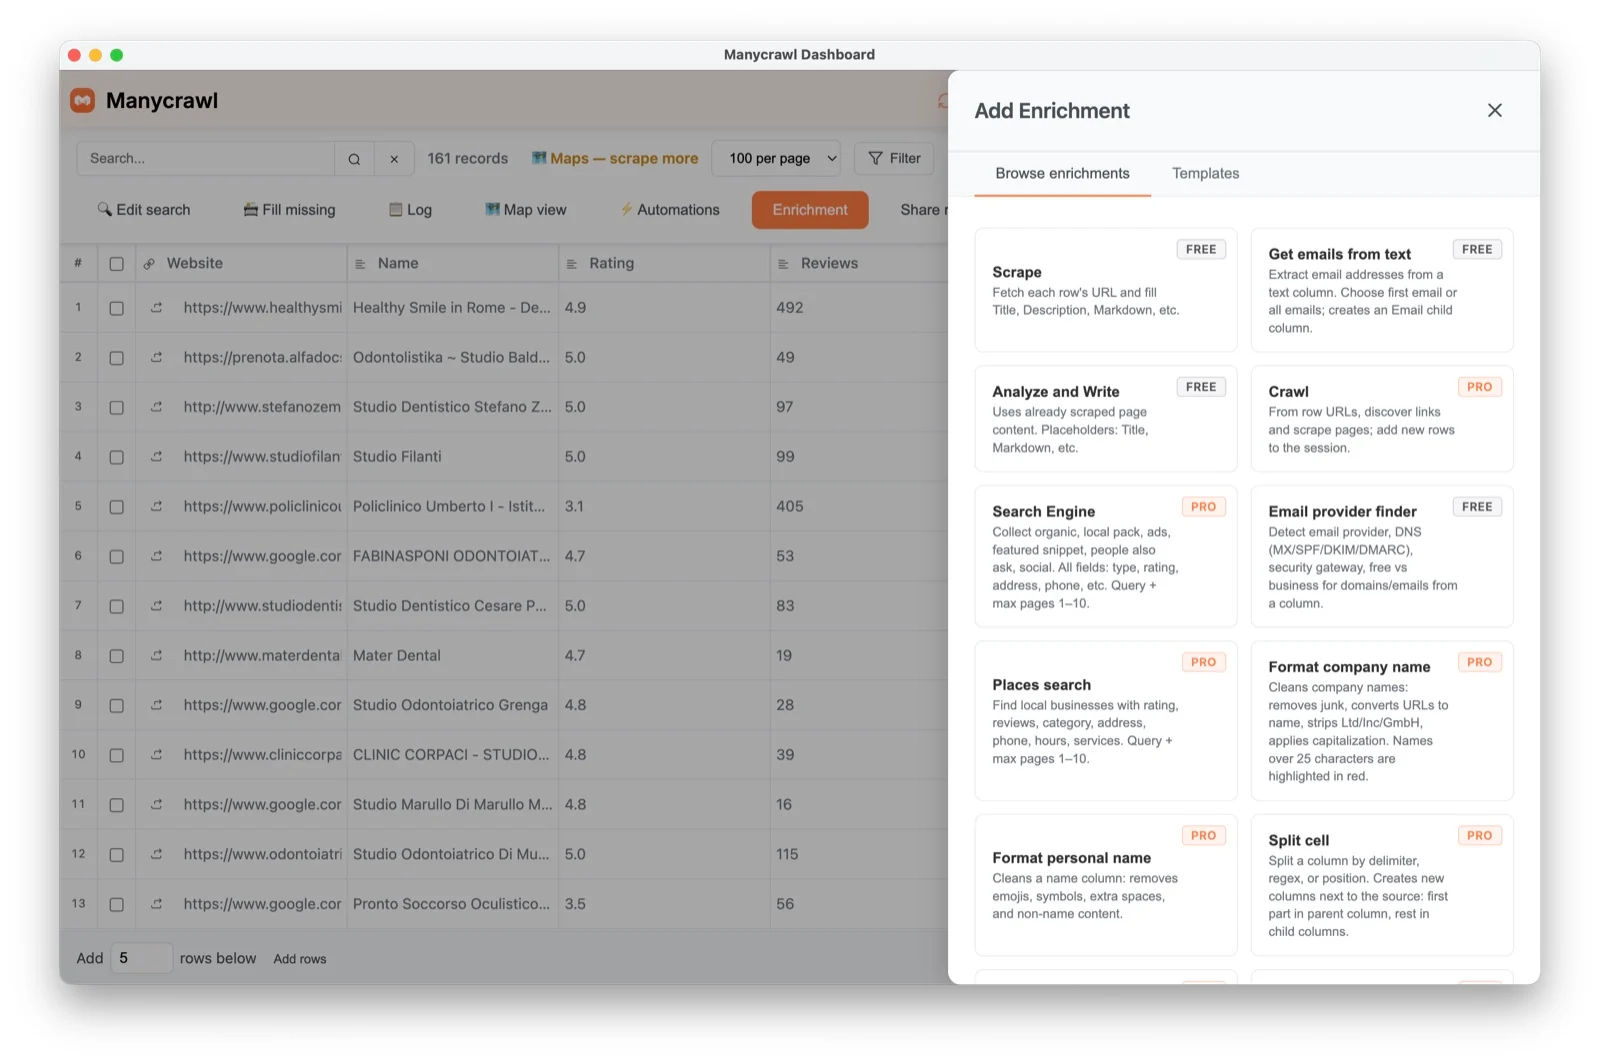The height and width of the screenshot is (1063, 1600).
Task: Clear the search with the x icon
Action: [394, 159]
